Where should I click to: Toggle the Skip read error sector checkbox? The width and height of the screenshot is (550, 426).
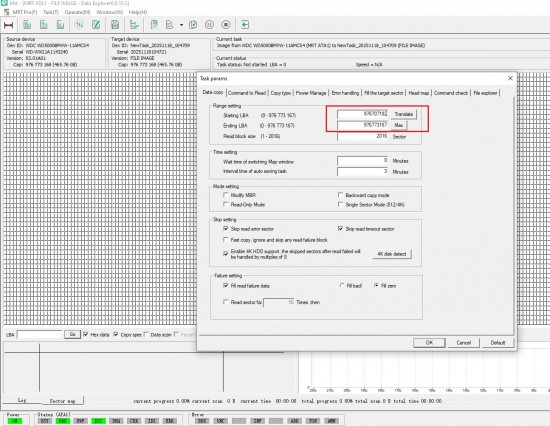point(226,228)
